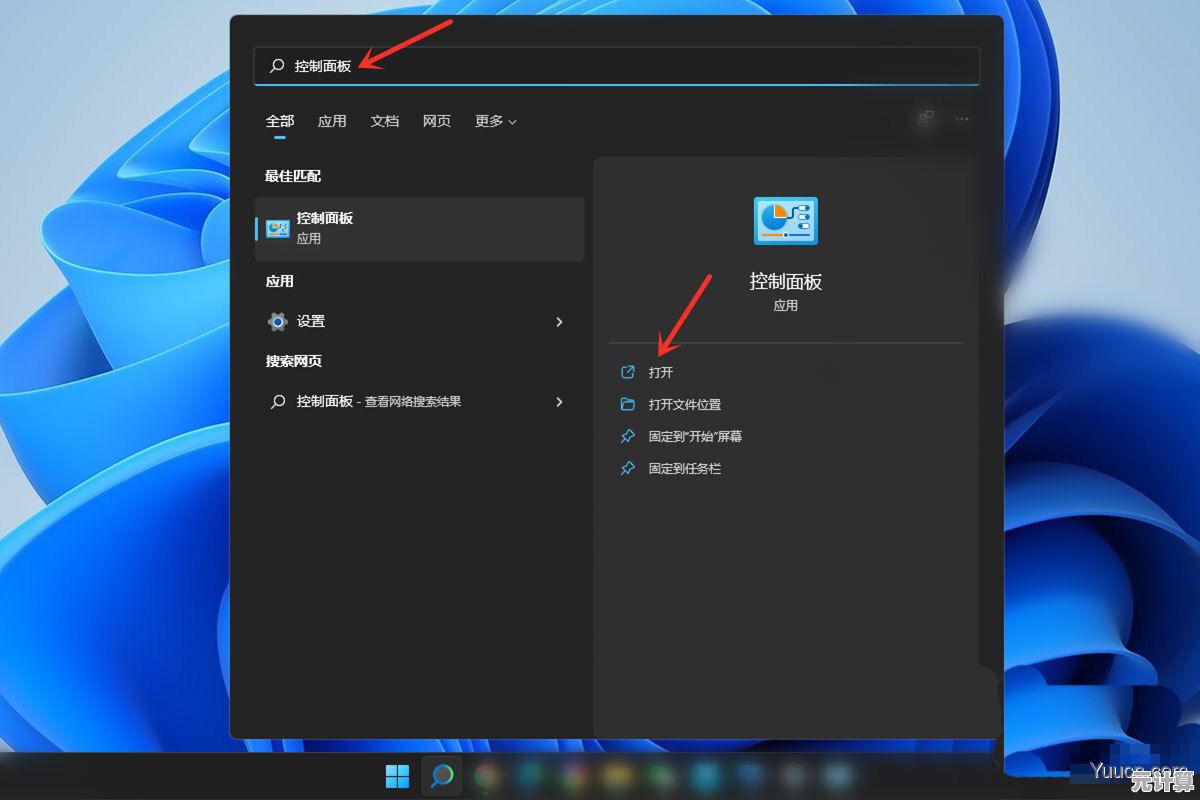
Task: Switch to the 网页 tab
Action: 436,121
